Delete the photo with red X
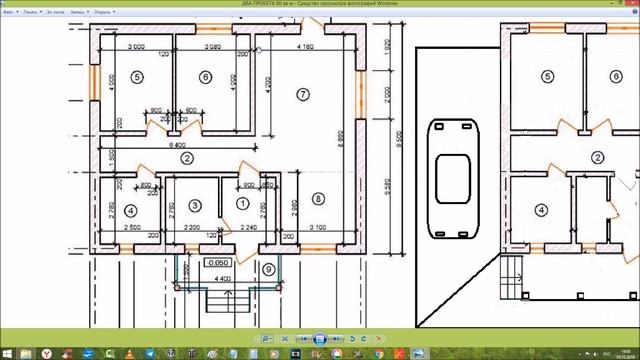This screenshot has width=640, height=360. (x=379, y=339)
